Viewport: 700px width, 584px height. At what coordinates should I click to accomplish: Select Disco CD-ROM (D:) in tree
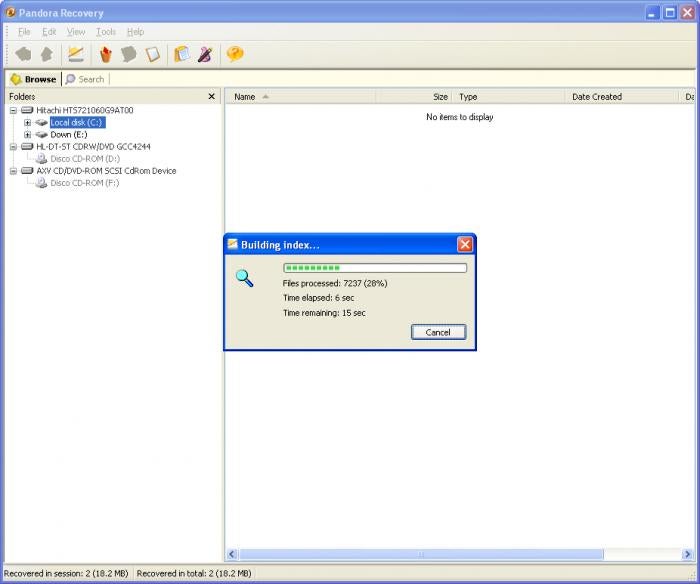click(x=85, y=159)
